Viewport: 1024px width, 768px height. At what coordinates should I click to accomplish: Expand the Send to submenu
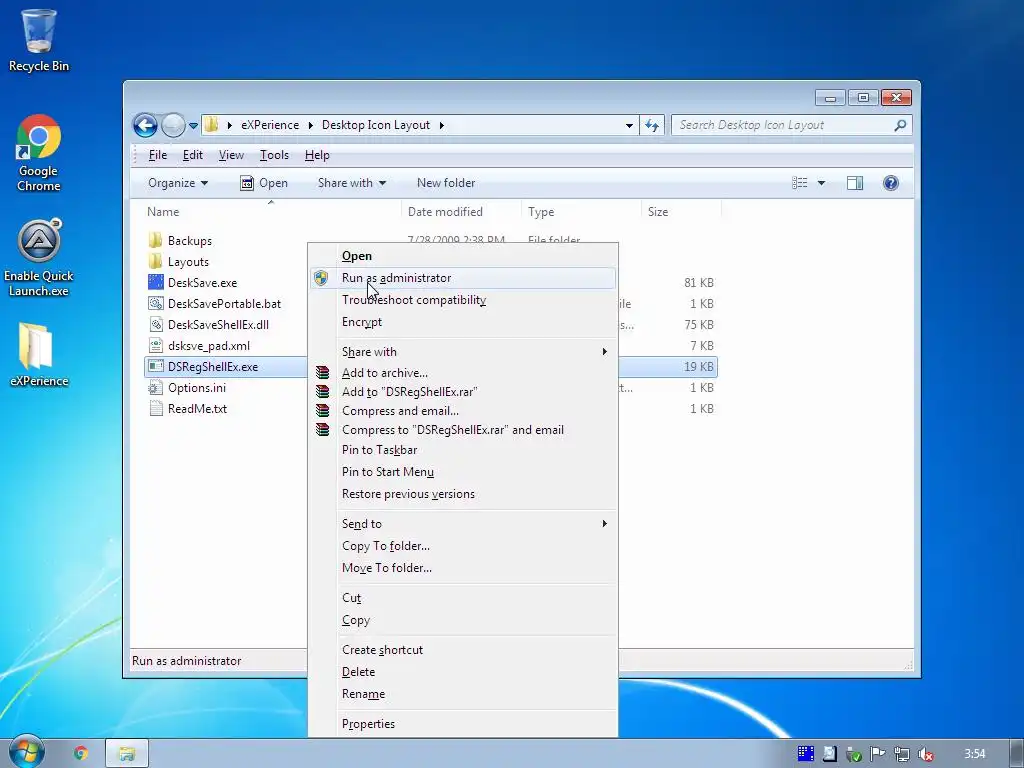tap(463, 524)
